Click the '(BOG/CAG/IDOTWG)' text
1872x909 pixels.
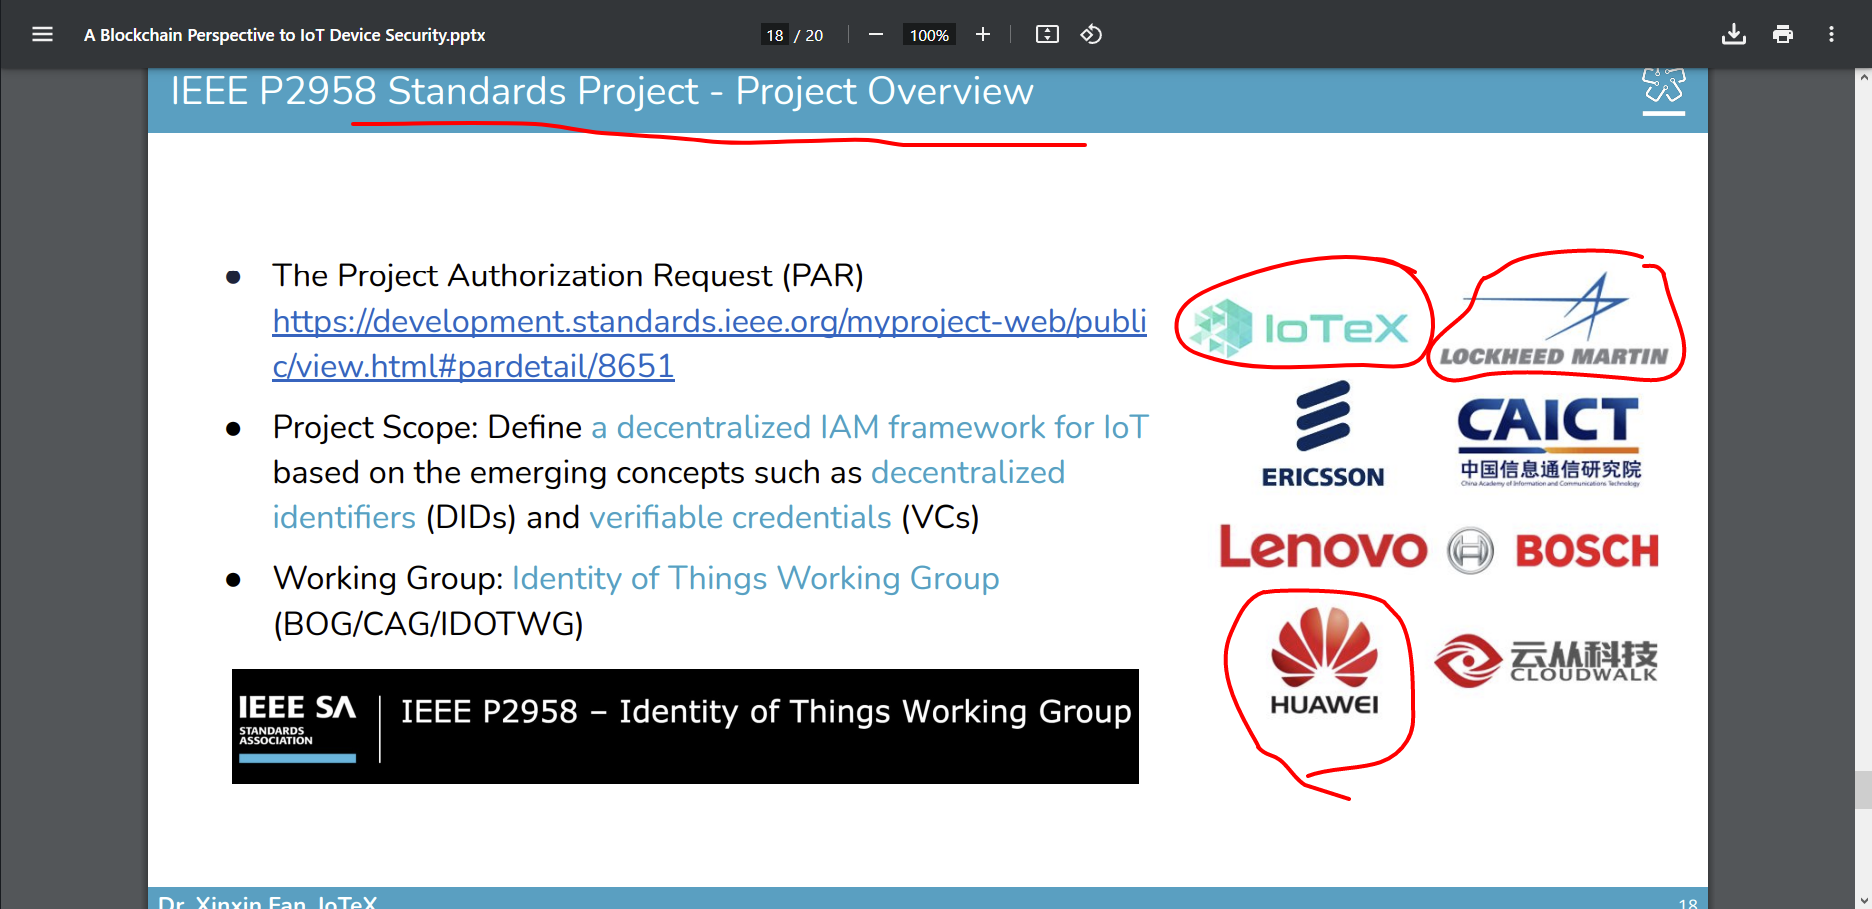click(x=428, y=624)
